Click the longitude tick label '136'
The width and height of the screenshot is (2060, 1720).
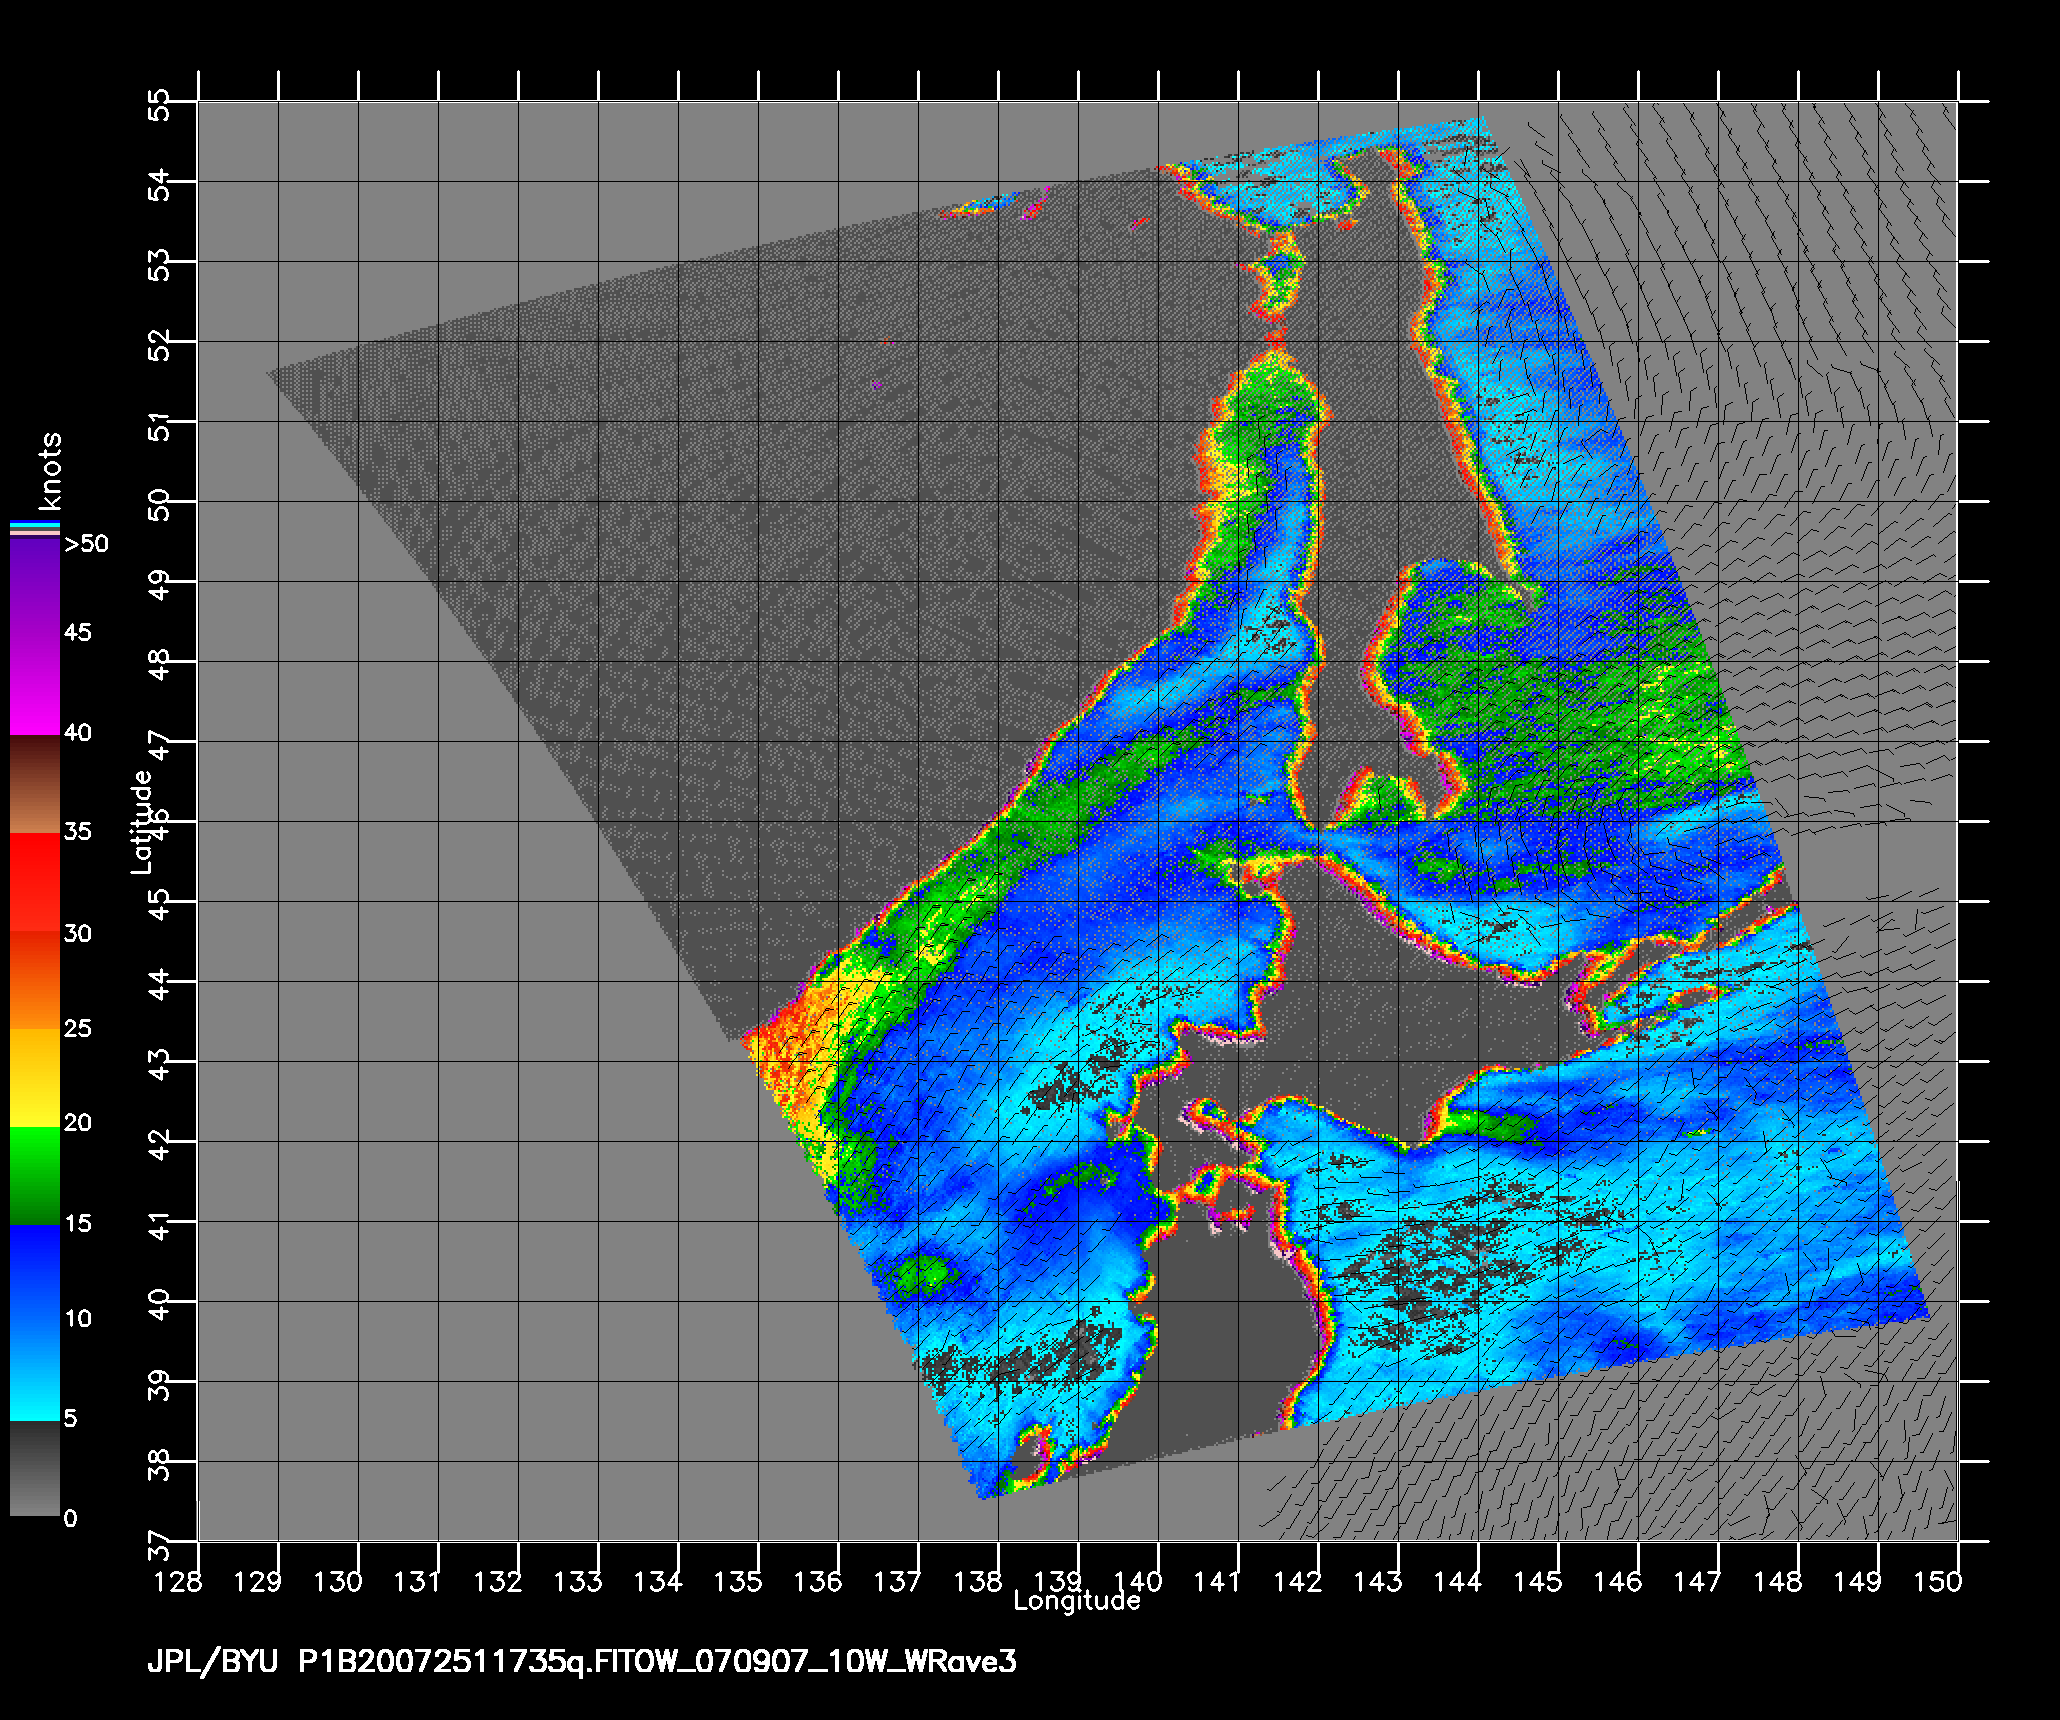[x=817, y=1581]
